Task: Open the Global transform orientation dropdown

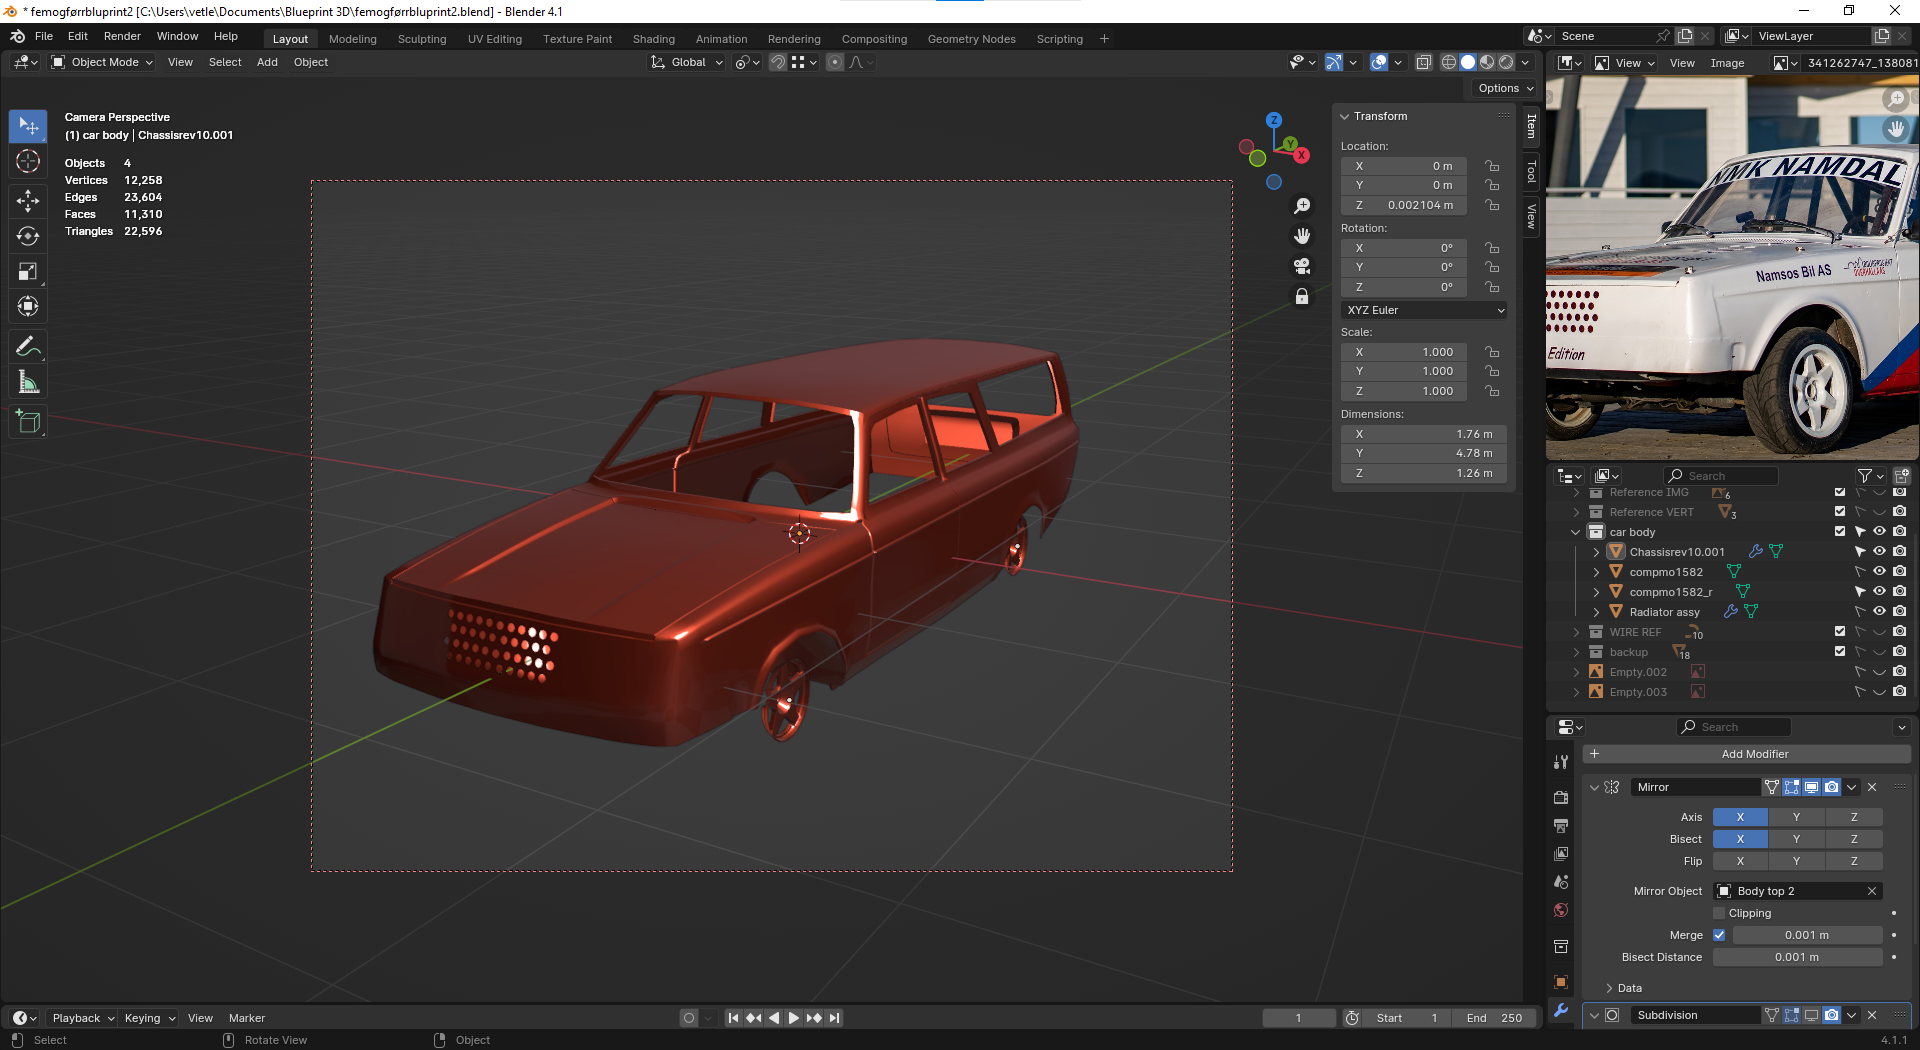Action: coord(687,62)
